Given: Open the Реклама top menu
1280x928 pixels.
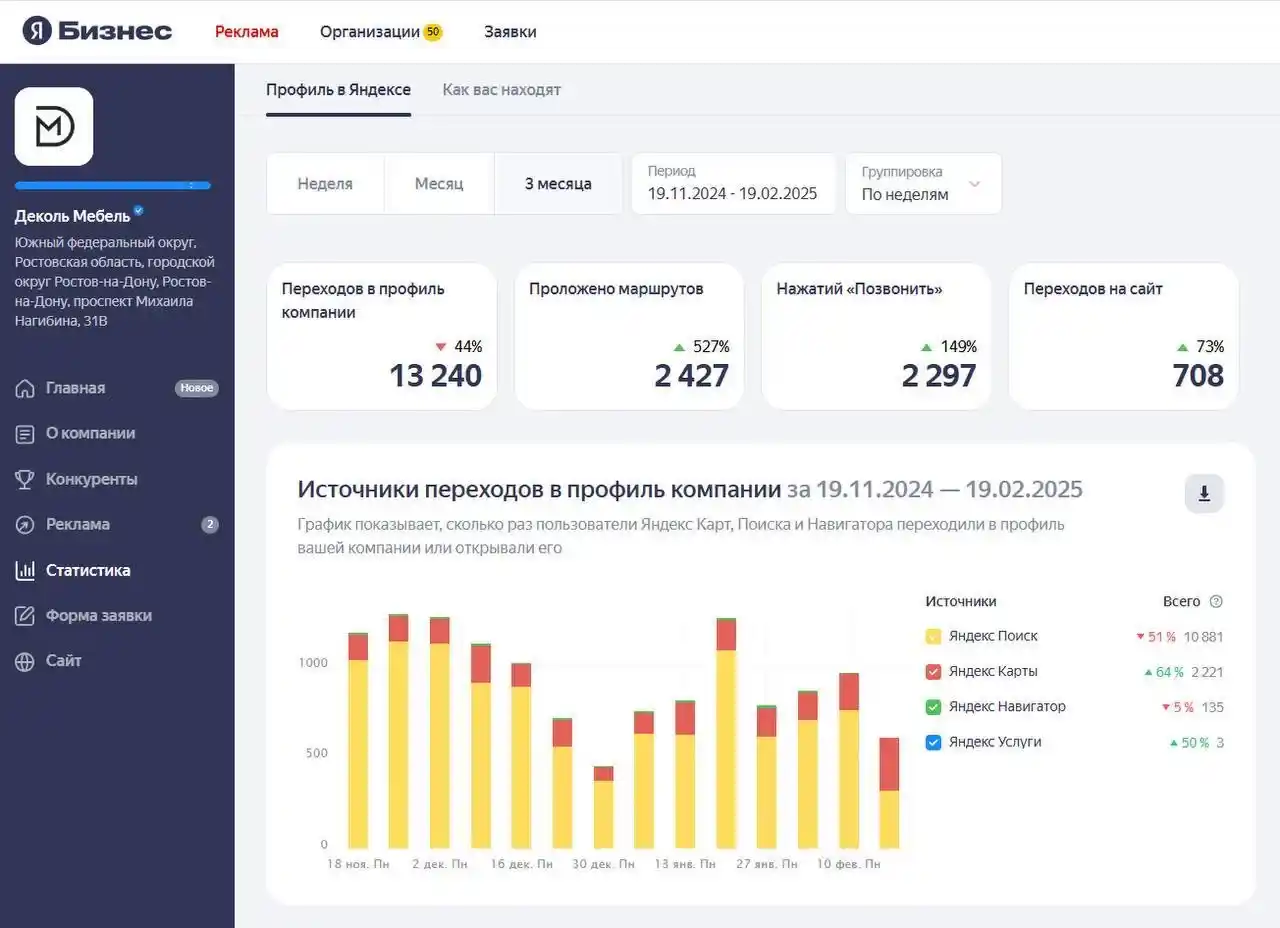Looking at the screenshot, I should [247, 32].
